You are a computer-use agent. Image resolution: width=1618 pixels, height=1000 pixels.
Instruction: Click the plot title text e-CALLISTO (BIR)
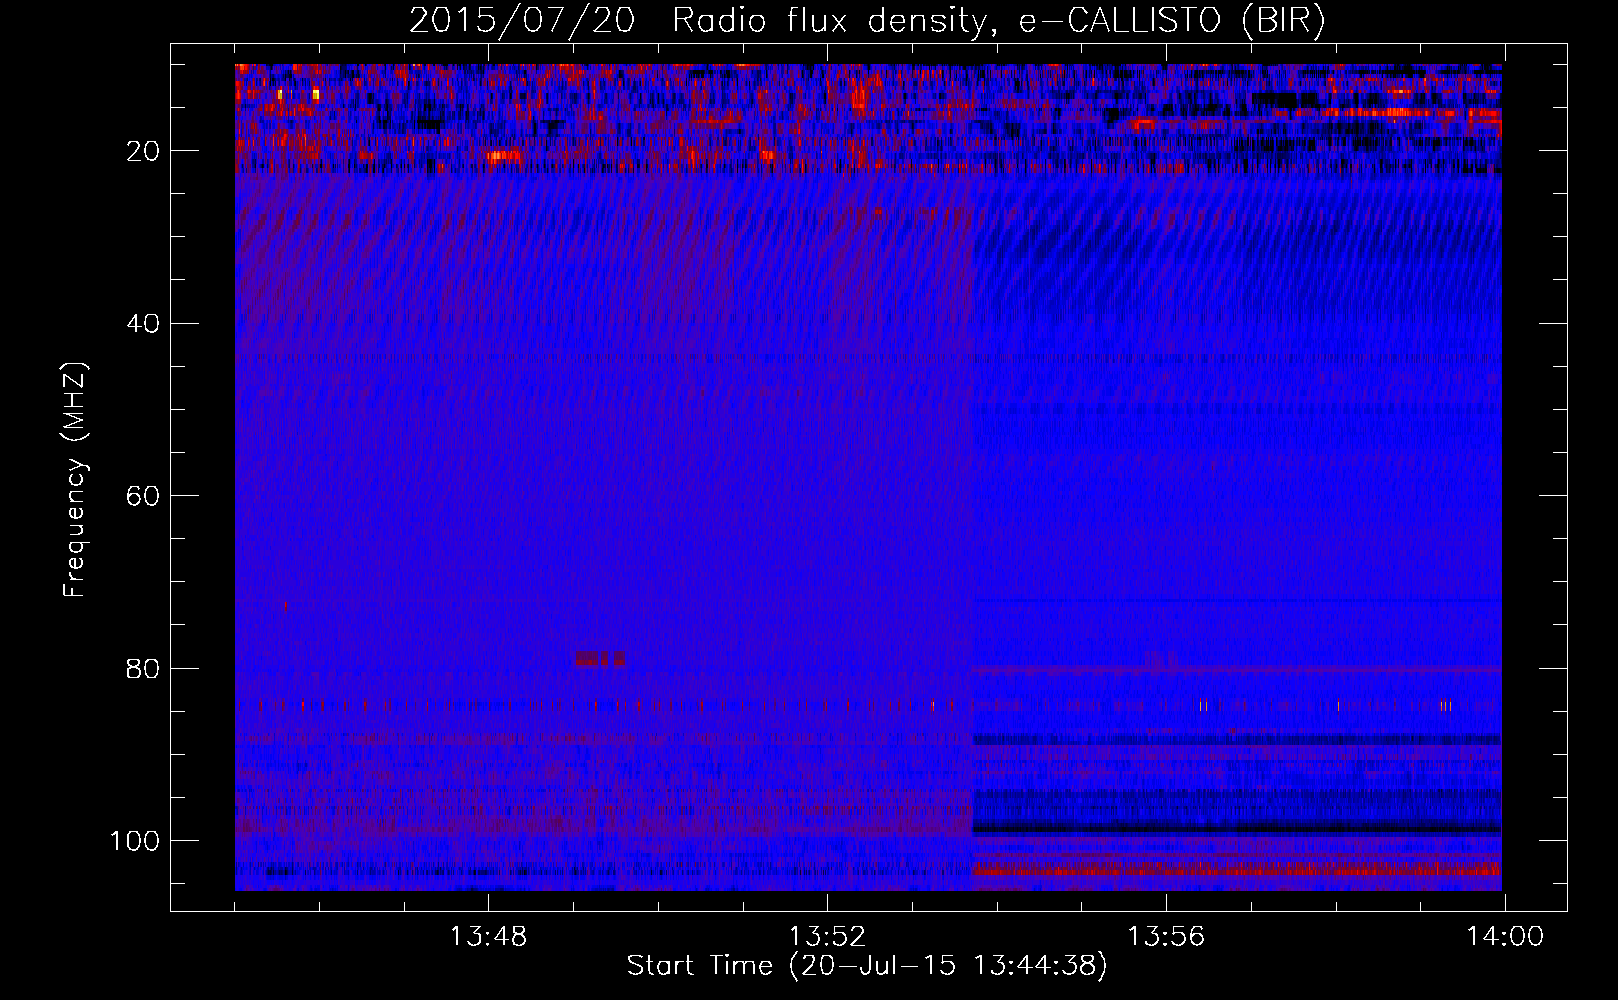click(x=1172, y=21)
